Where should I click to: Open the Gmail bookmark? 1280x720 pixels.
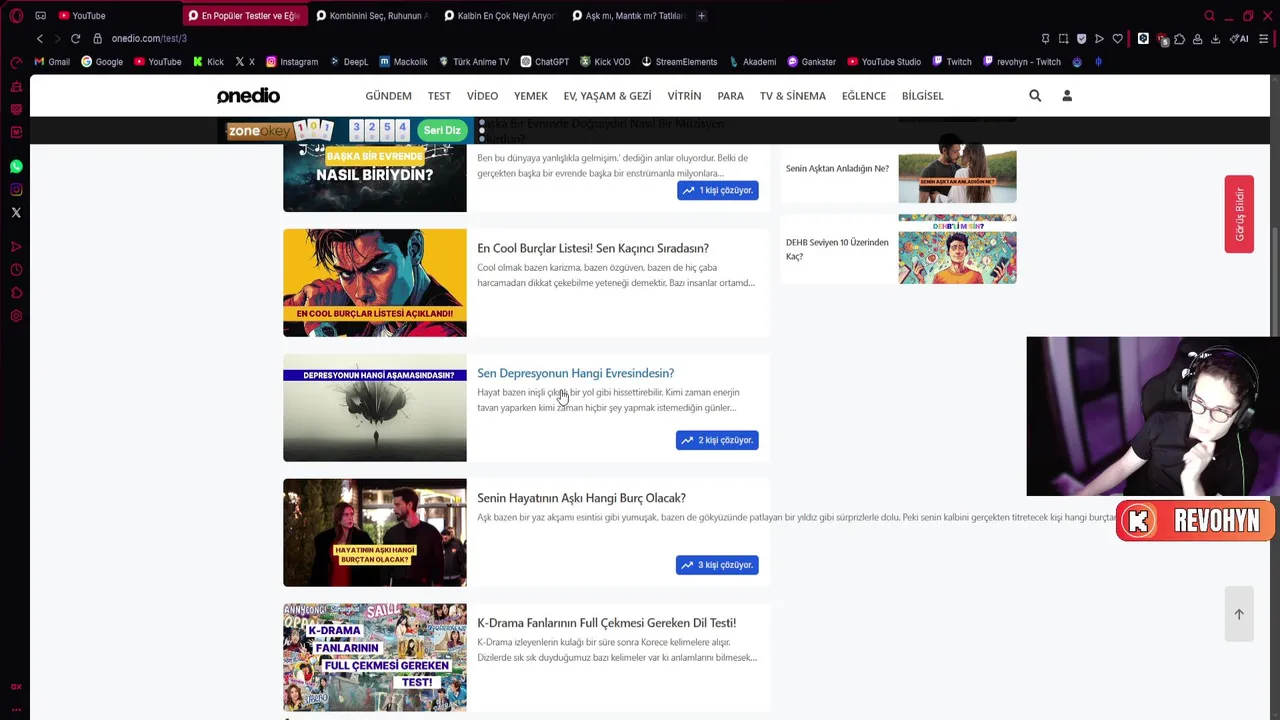coord(52,62)
